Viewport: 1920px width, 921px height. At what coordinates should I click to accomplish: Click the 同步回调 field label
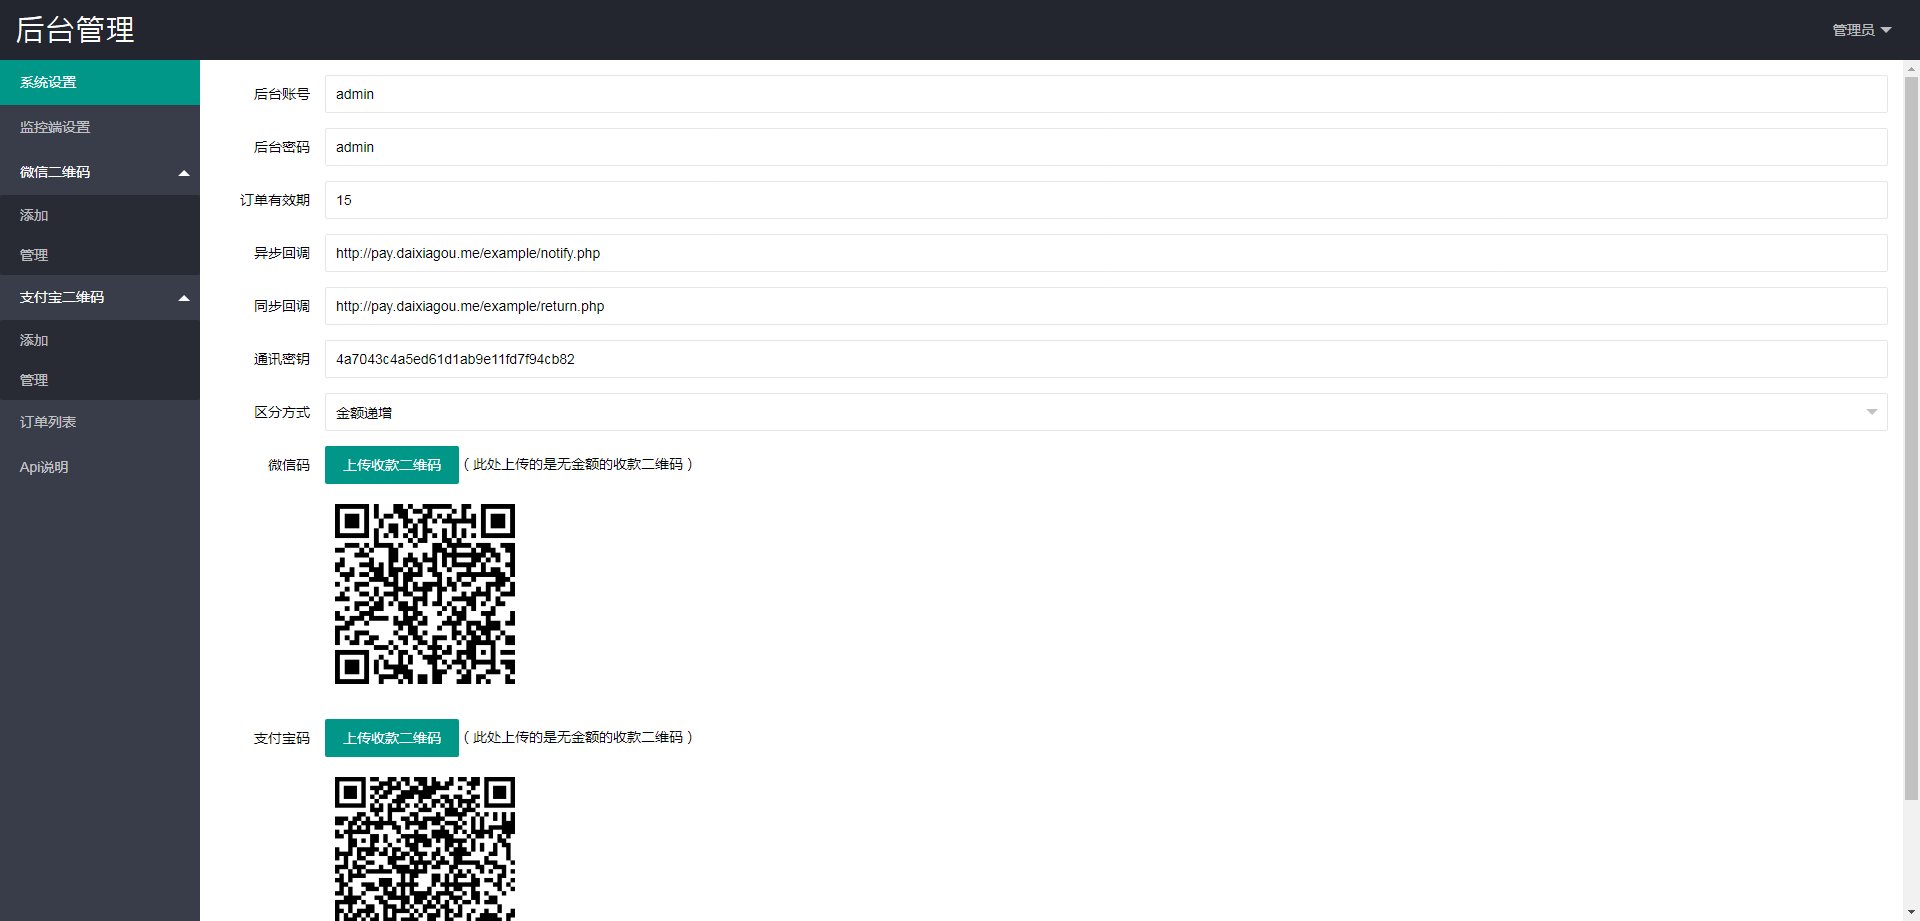[x=282, y=306]
